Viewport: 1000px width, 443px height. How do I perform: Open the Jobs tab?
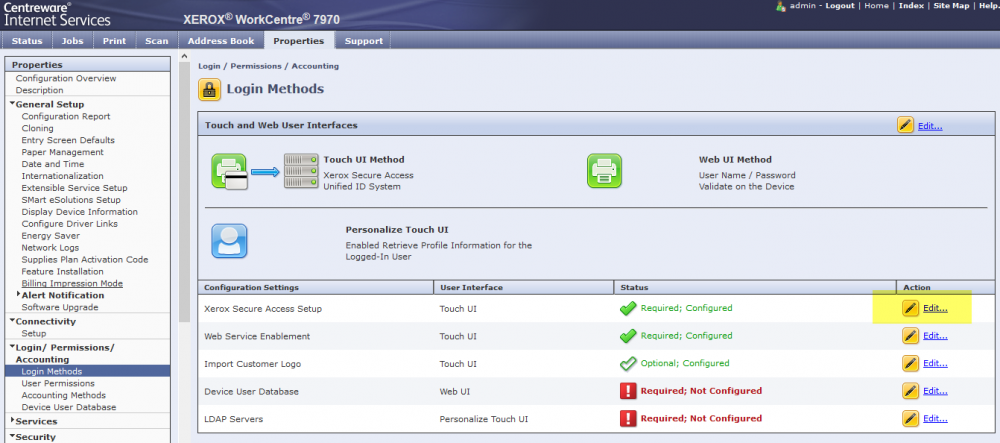(72, 41)
